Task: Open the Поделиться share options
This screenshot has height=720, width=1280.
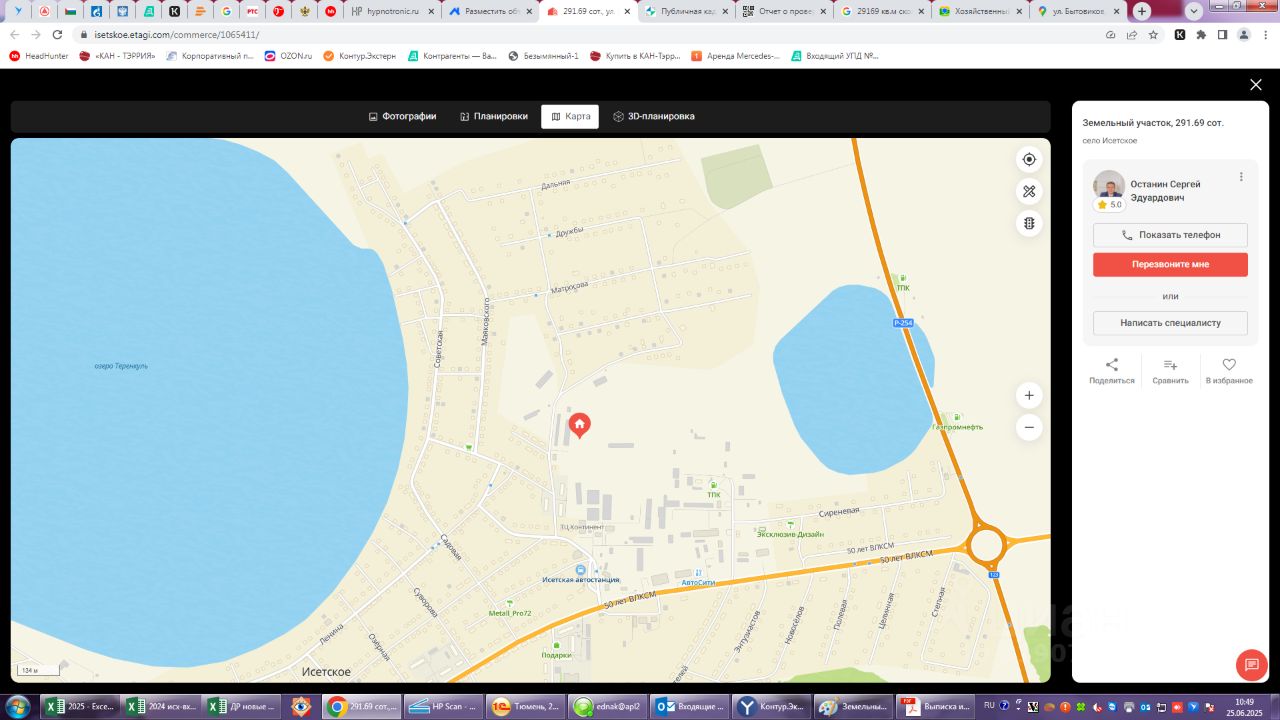Action: [1112, 371]
